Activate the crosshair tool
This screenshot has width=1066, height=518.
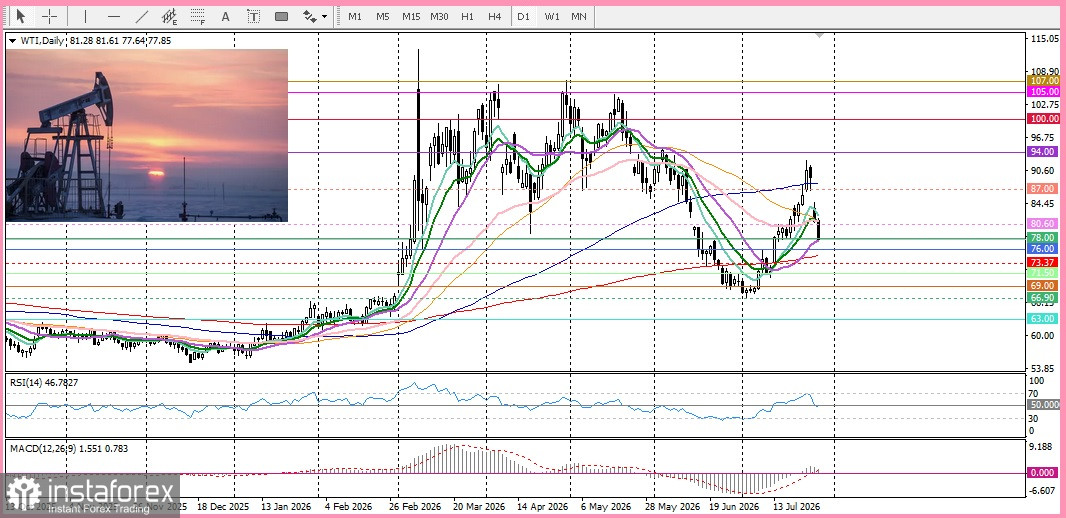pyautogui.click(x=50, y=16)
